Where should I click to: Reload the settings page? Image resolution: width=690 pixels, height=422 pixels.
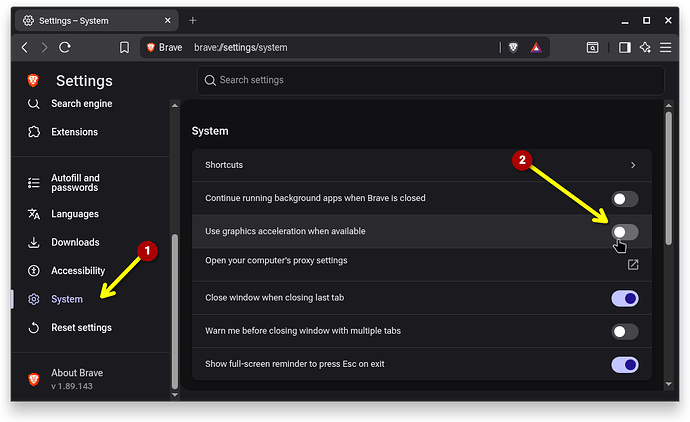pos(65,47)
